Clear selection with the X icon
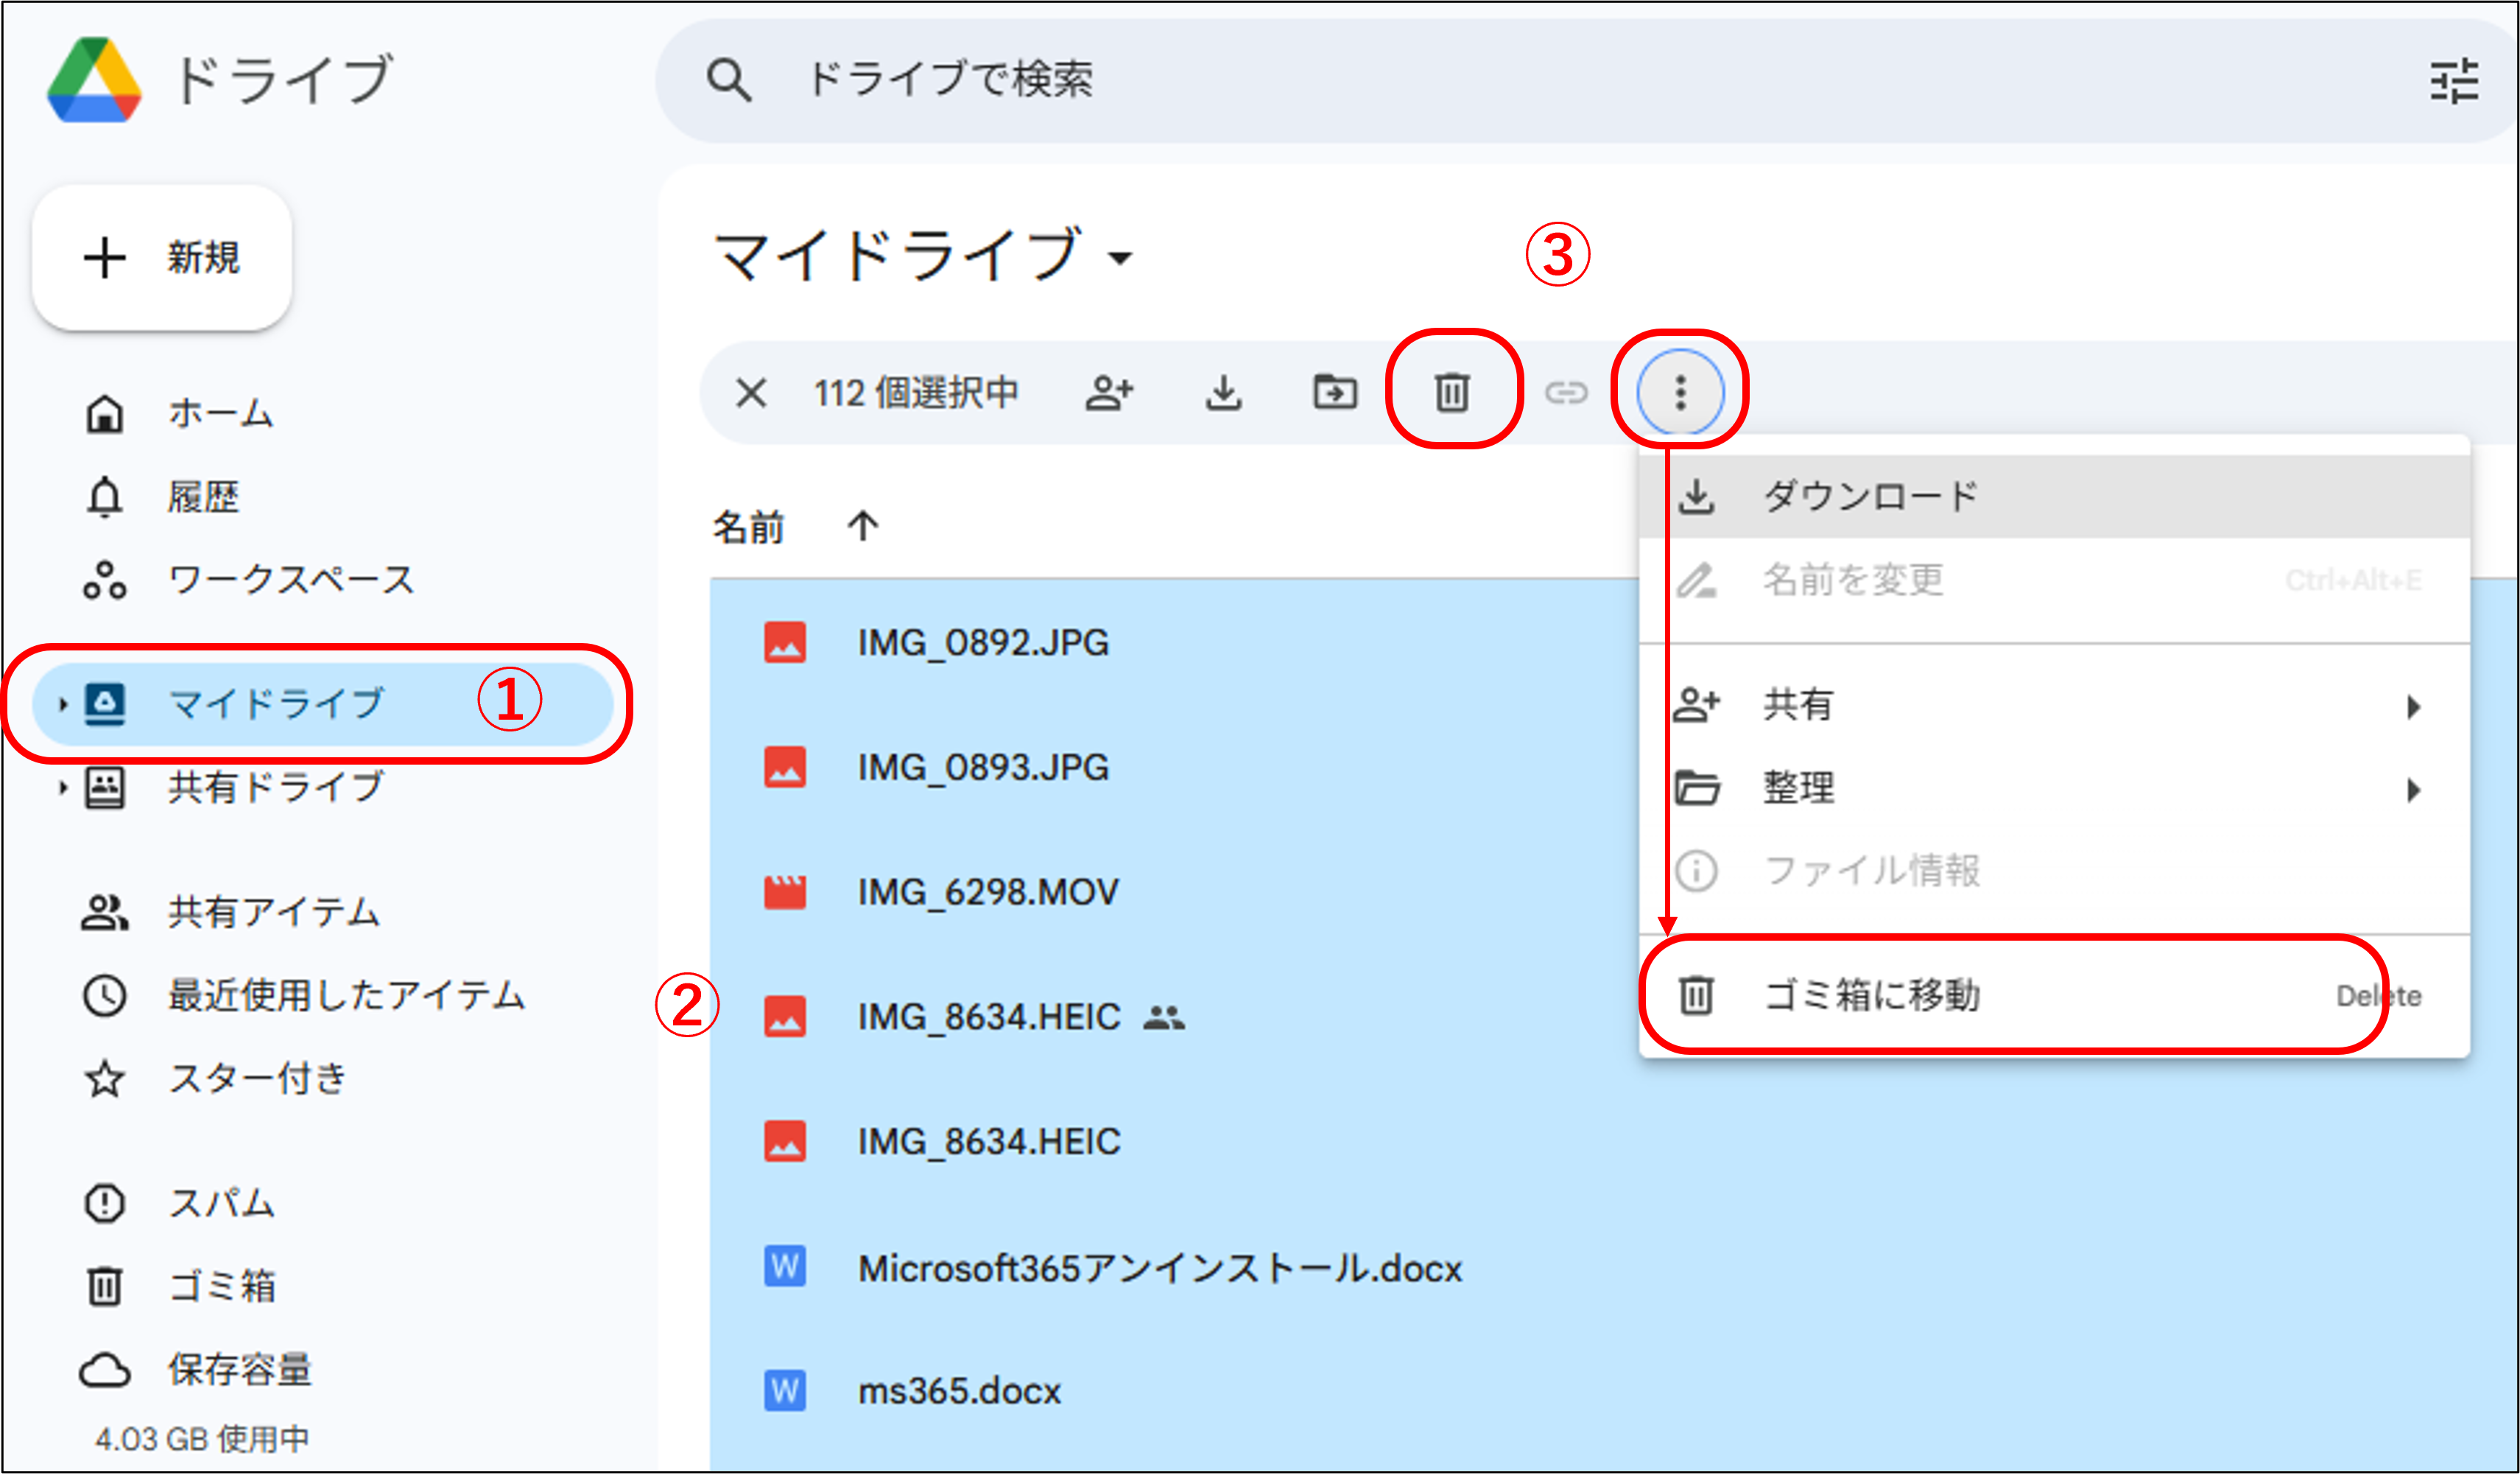This screenshot has width=2520, height=1474. (x=751, y=392)
